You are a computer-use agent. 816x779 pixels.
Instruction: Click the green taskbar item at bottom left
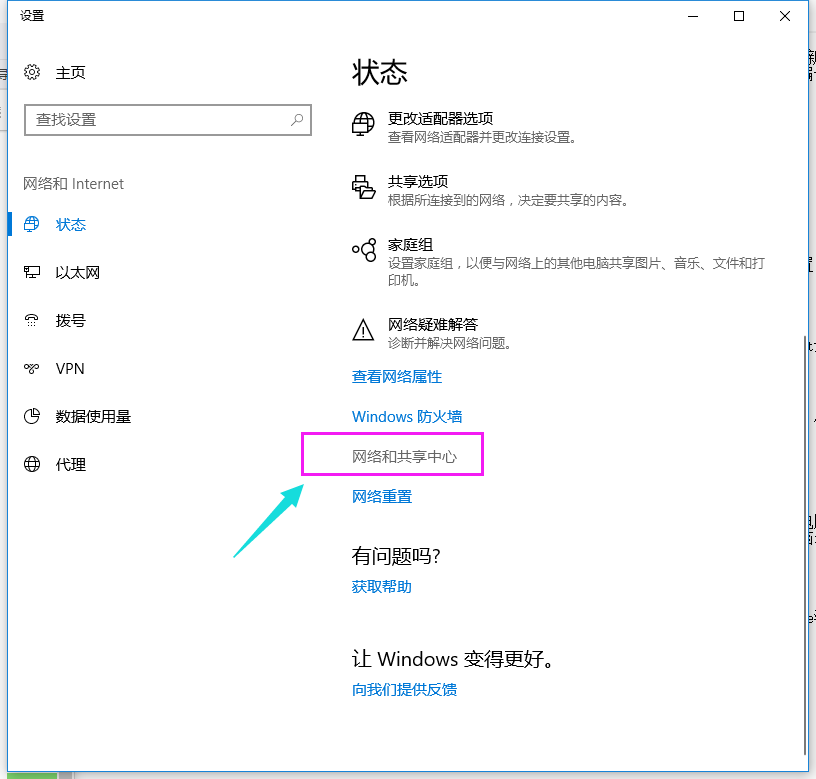tap(30, 773)
